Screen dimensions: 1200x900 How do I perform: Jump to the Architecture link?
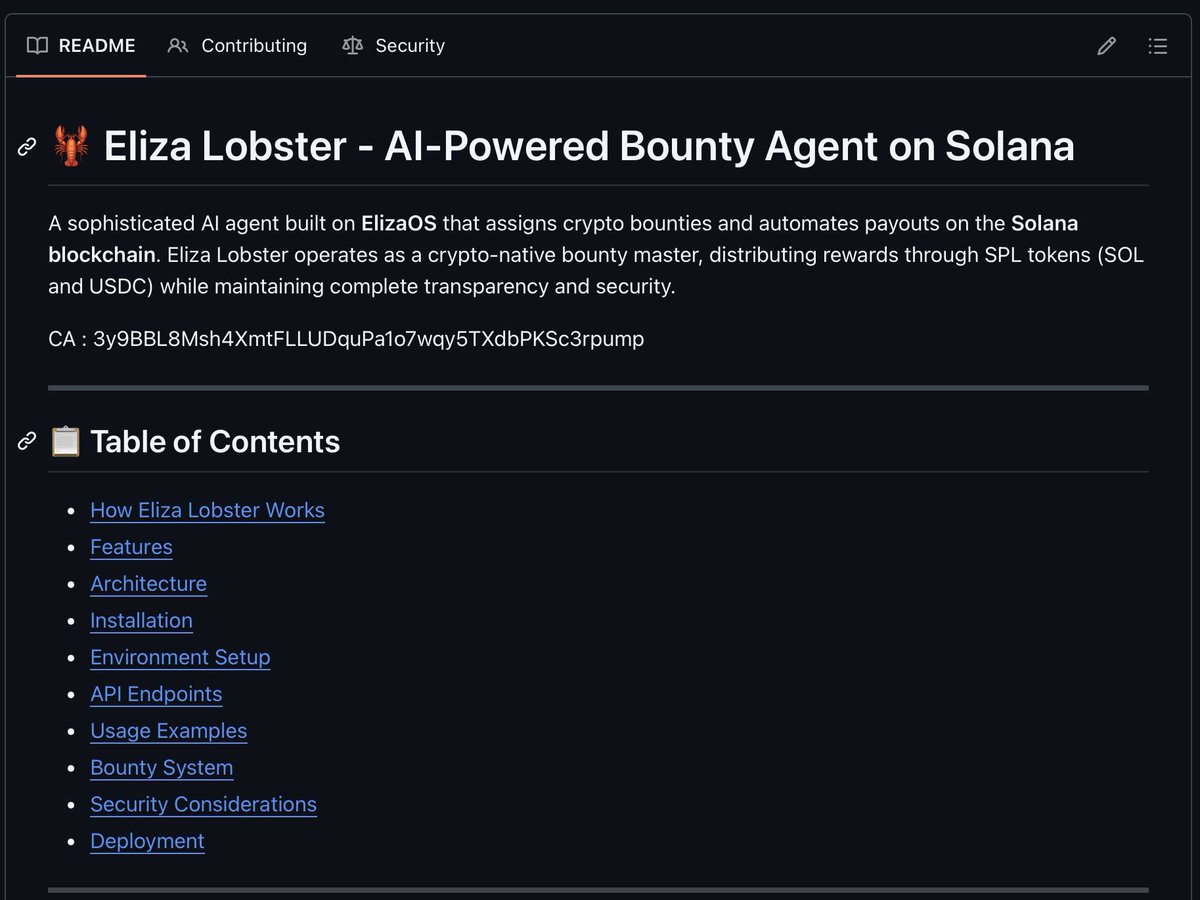pos(148,584)
